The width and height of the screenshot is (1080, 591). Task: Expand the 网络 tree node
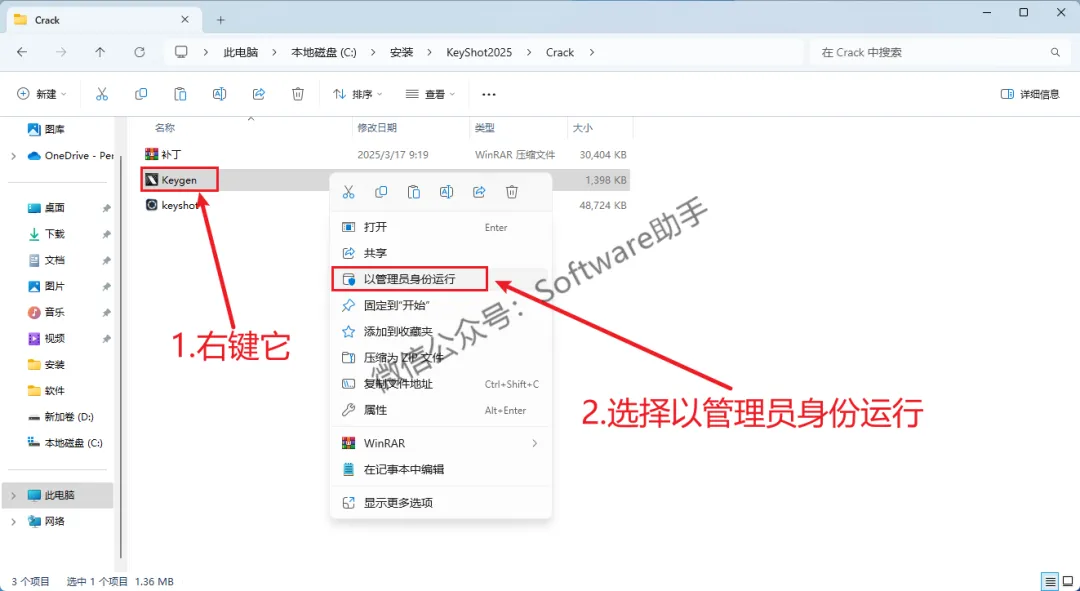pos(13,521)
